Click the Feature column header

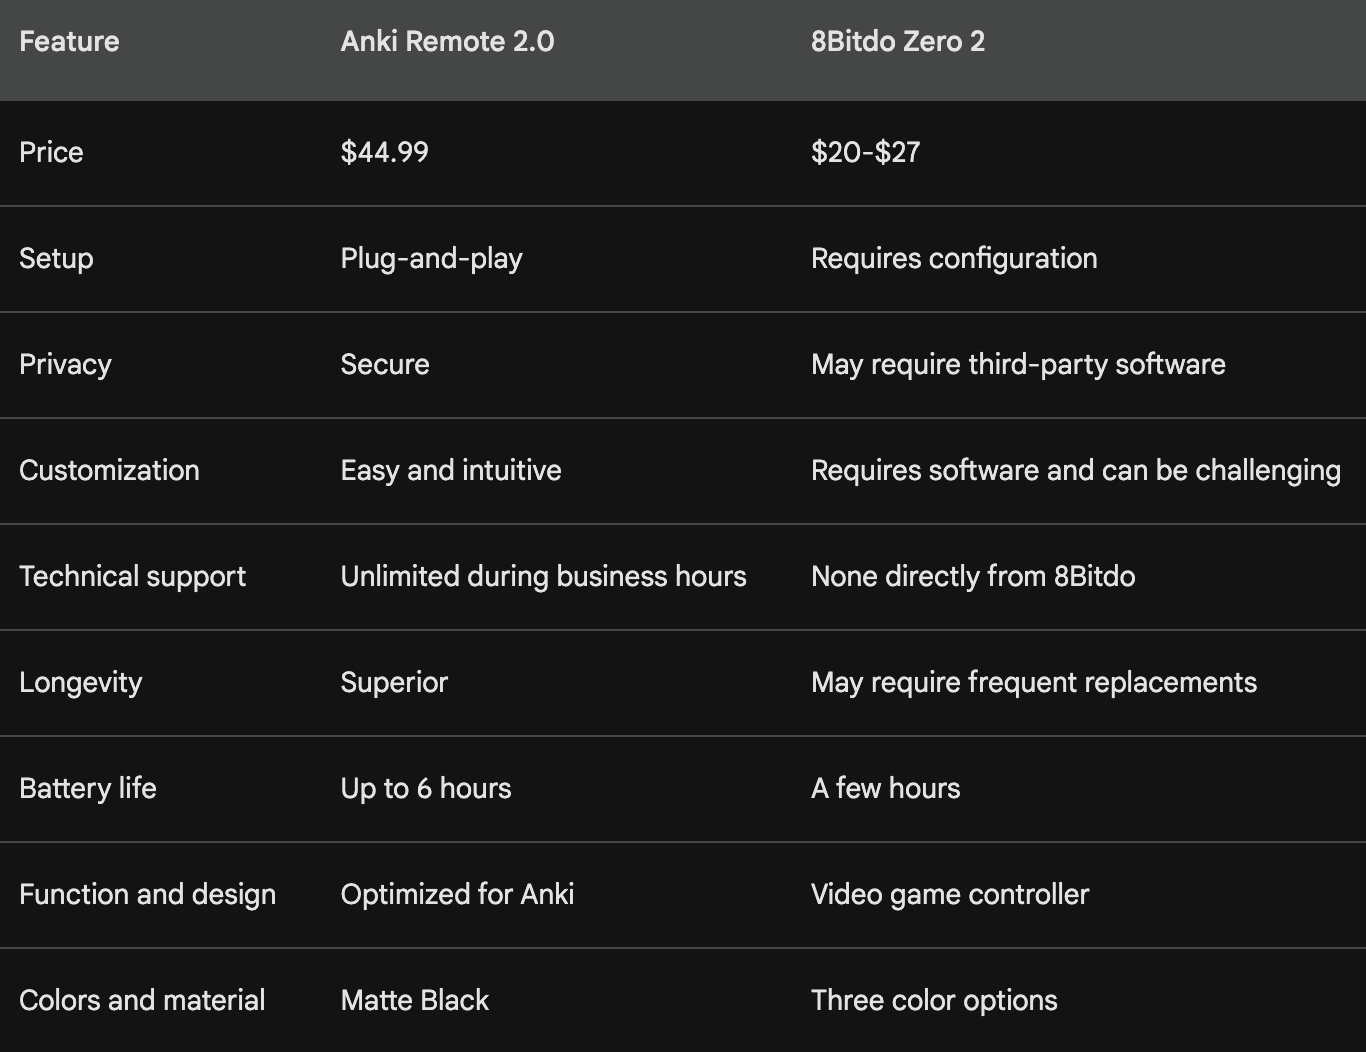[69, 41]
